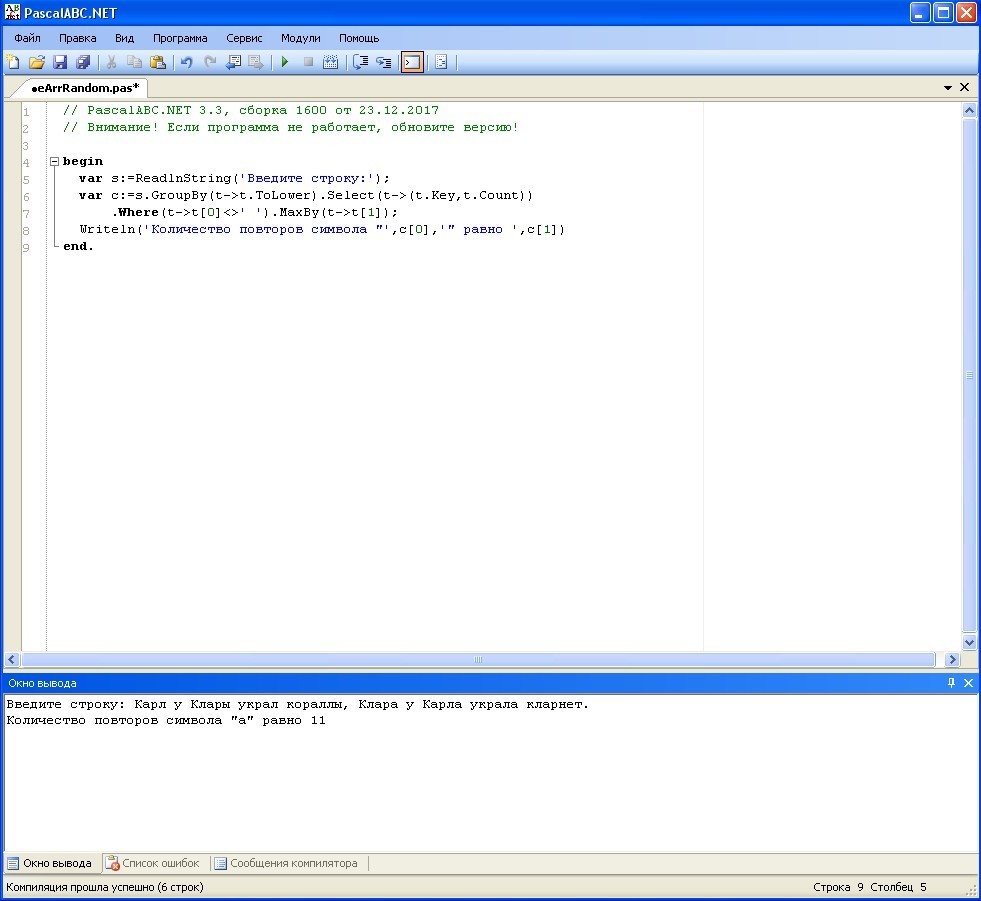Click the New file toolbar icon
The width and height of the screenshot is (981, 901).
pyautogui.click(x=13, y=62)
